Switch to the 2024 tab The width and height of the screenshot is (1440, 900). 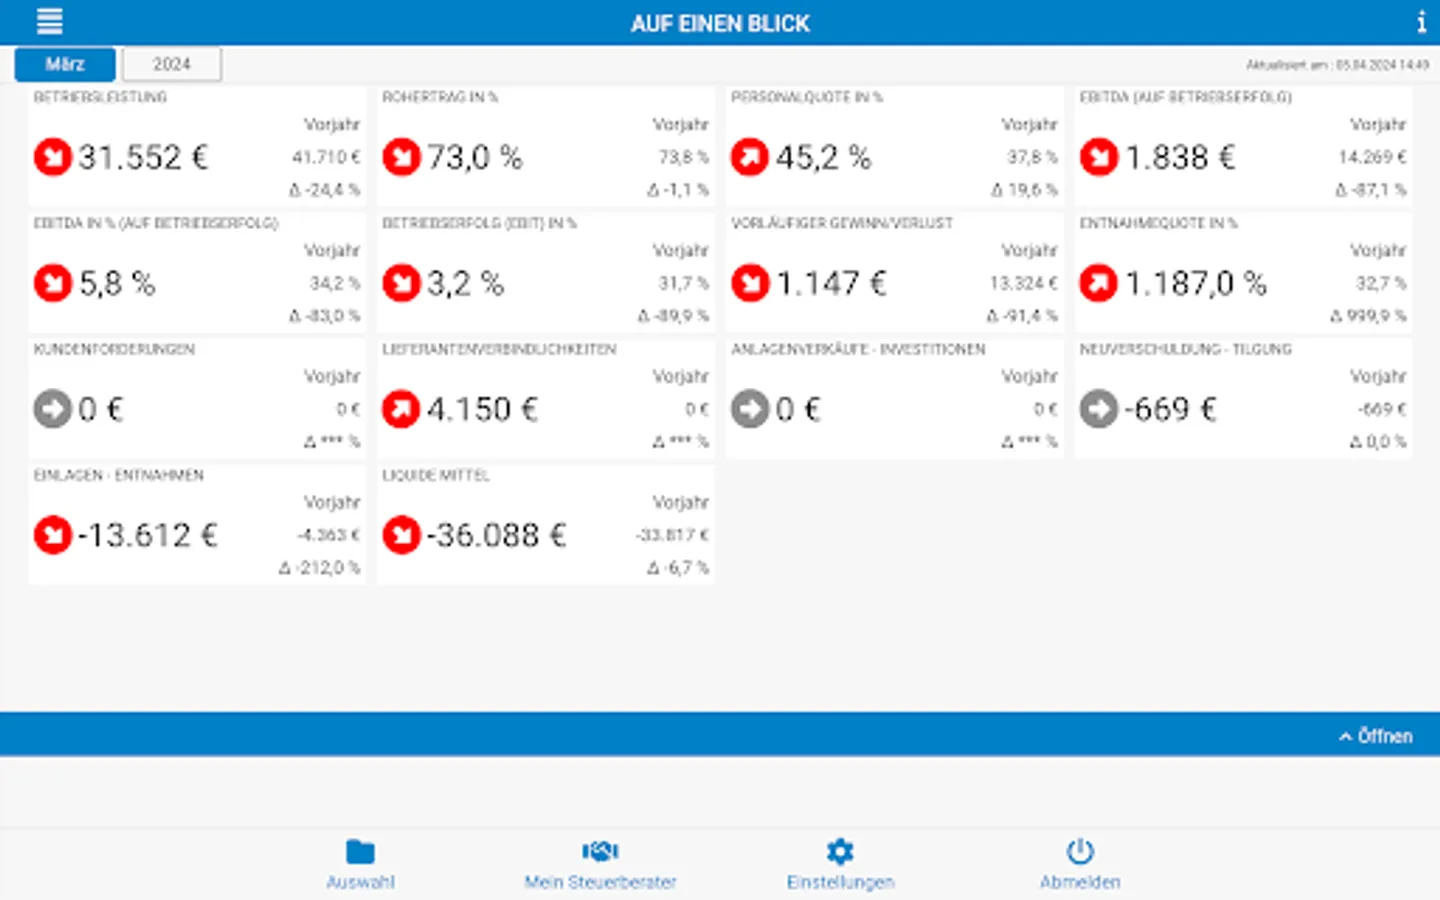point(171,63)
